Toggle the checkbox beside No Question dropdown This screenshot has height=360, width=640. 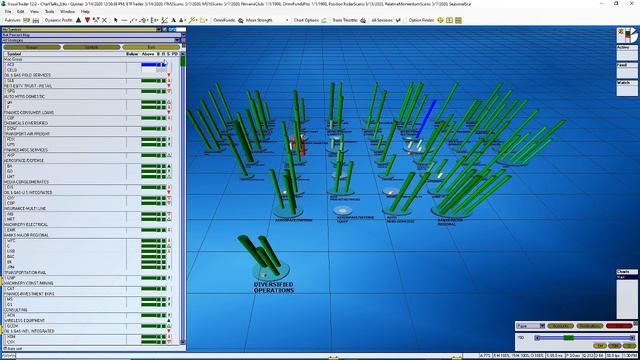(x=164, y=29)
